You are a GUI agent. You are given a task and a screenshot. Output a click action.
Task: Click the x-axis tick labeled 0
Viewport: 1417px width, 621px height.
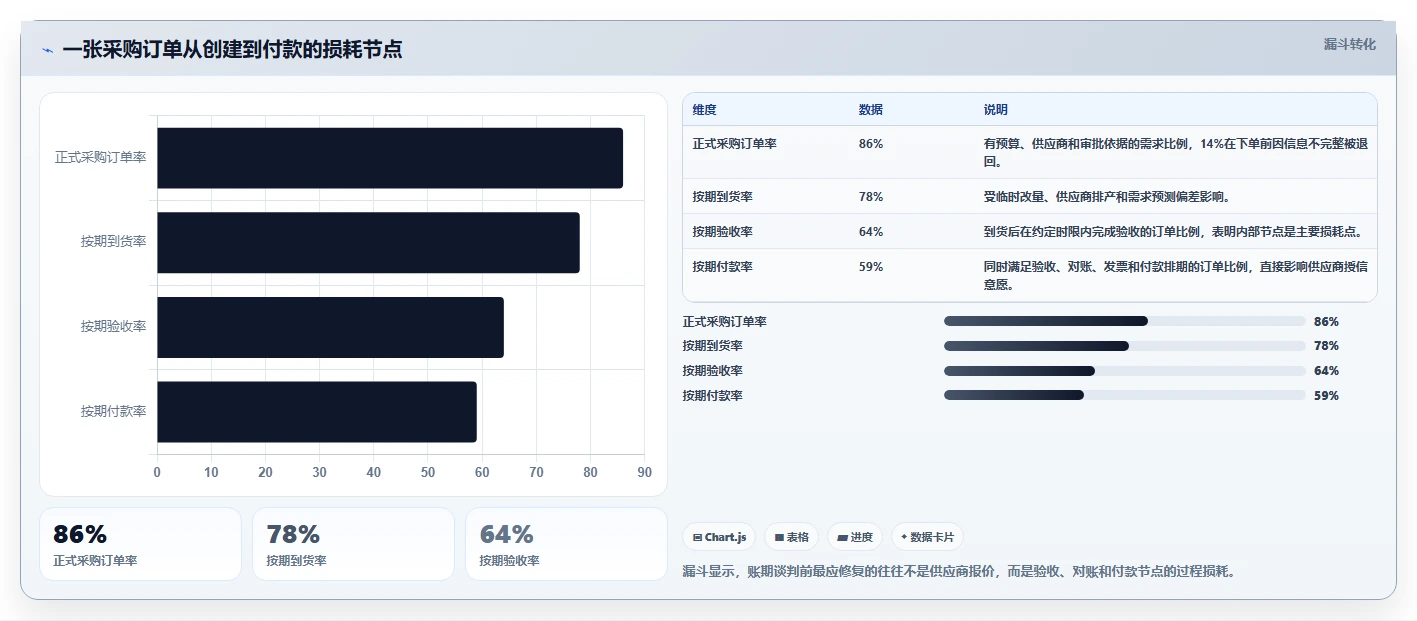157,473
